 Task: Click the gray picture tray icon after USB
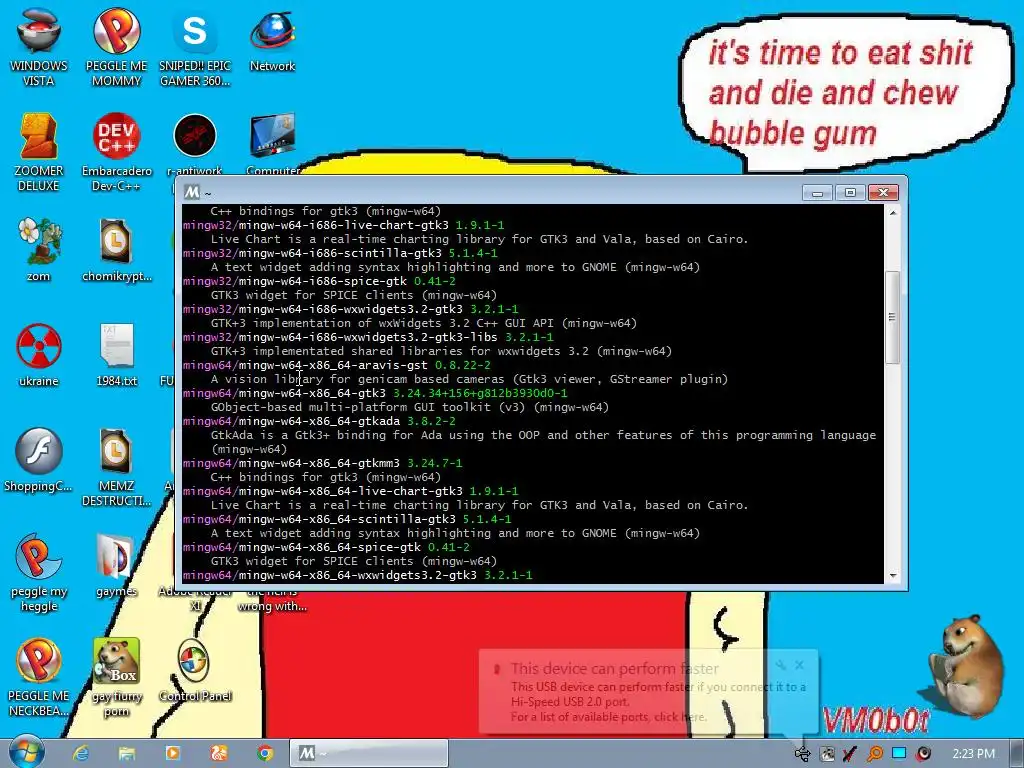click(827, 754)
